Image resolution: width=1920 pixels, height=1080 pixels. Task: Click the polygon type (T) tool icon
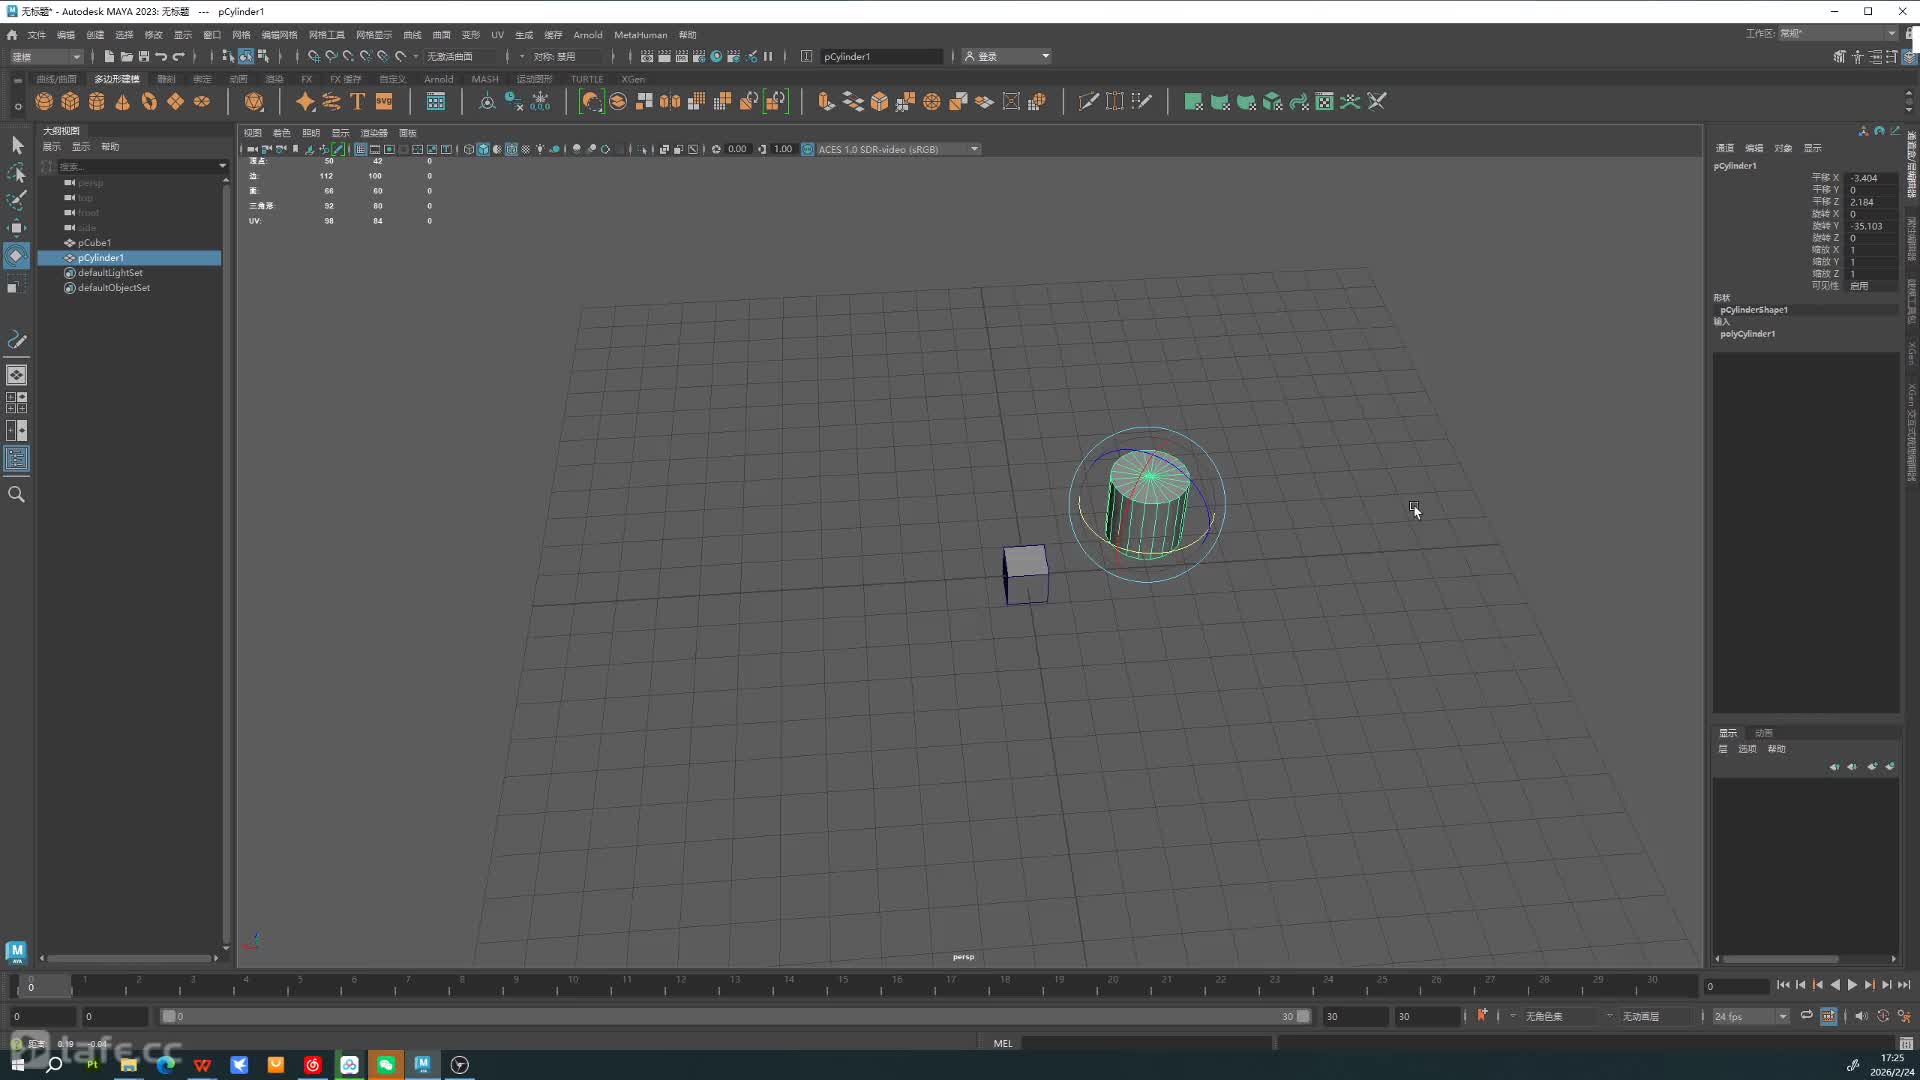coord(357,101)
